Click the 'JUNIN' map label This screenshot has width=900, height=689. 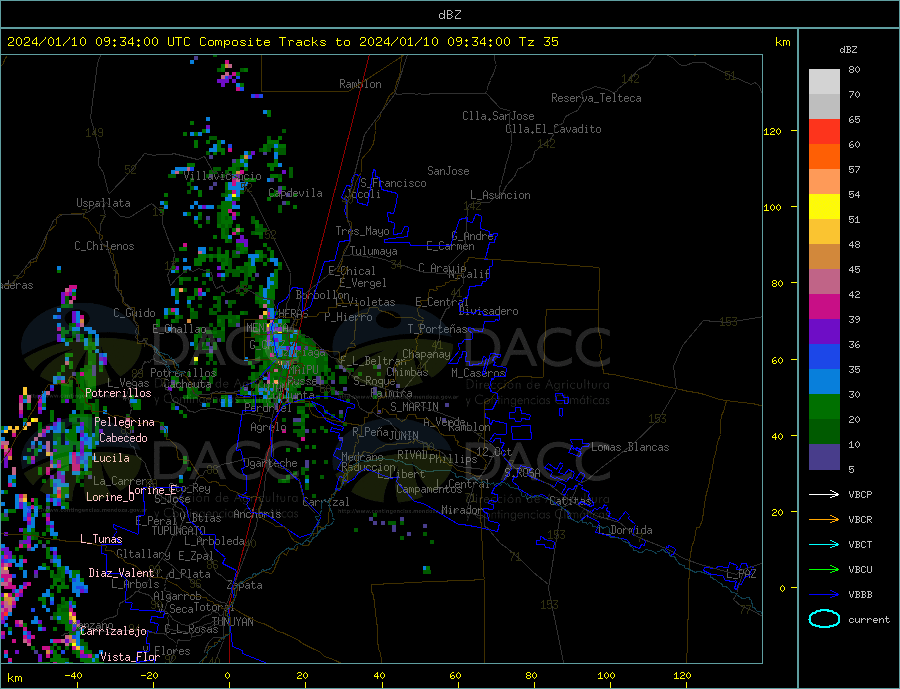pos(404,436)
